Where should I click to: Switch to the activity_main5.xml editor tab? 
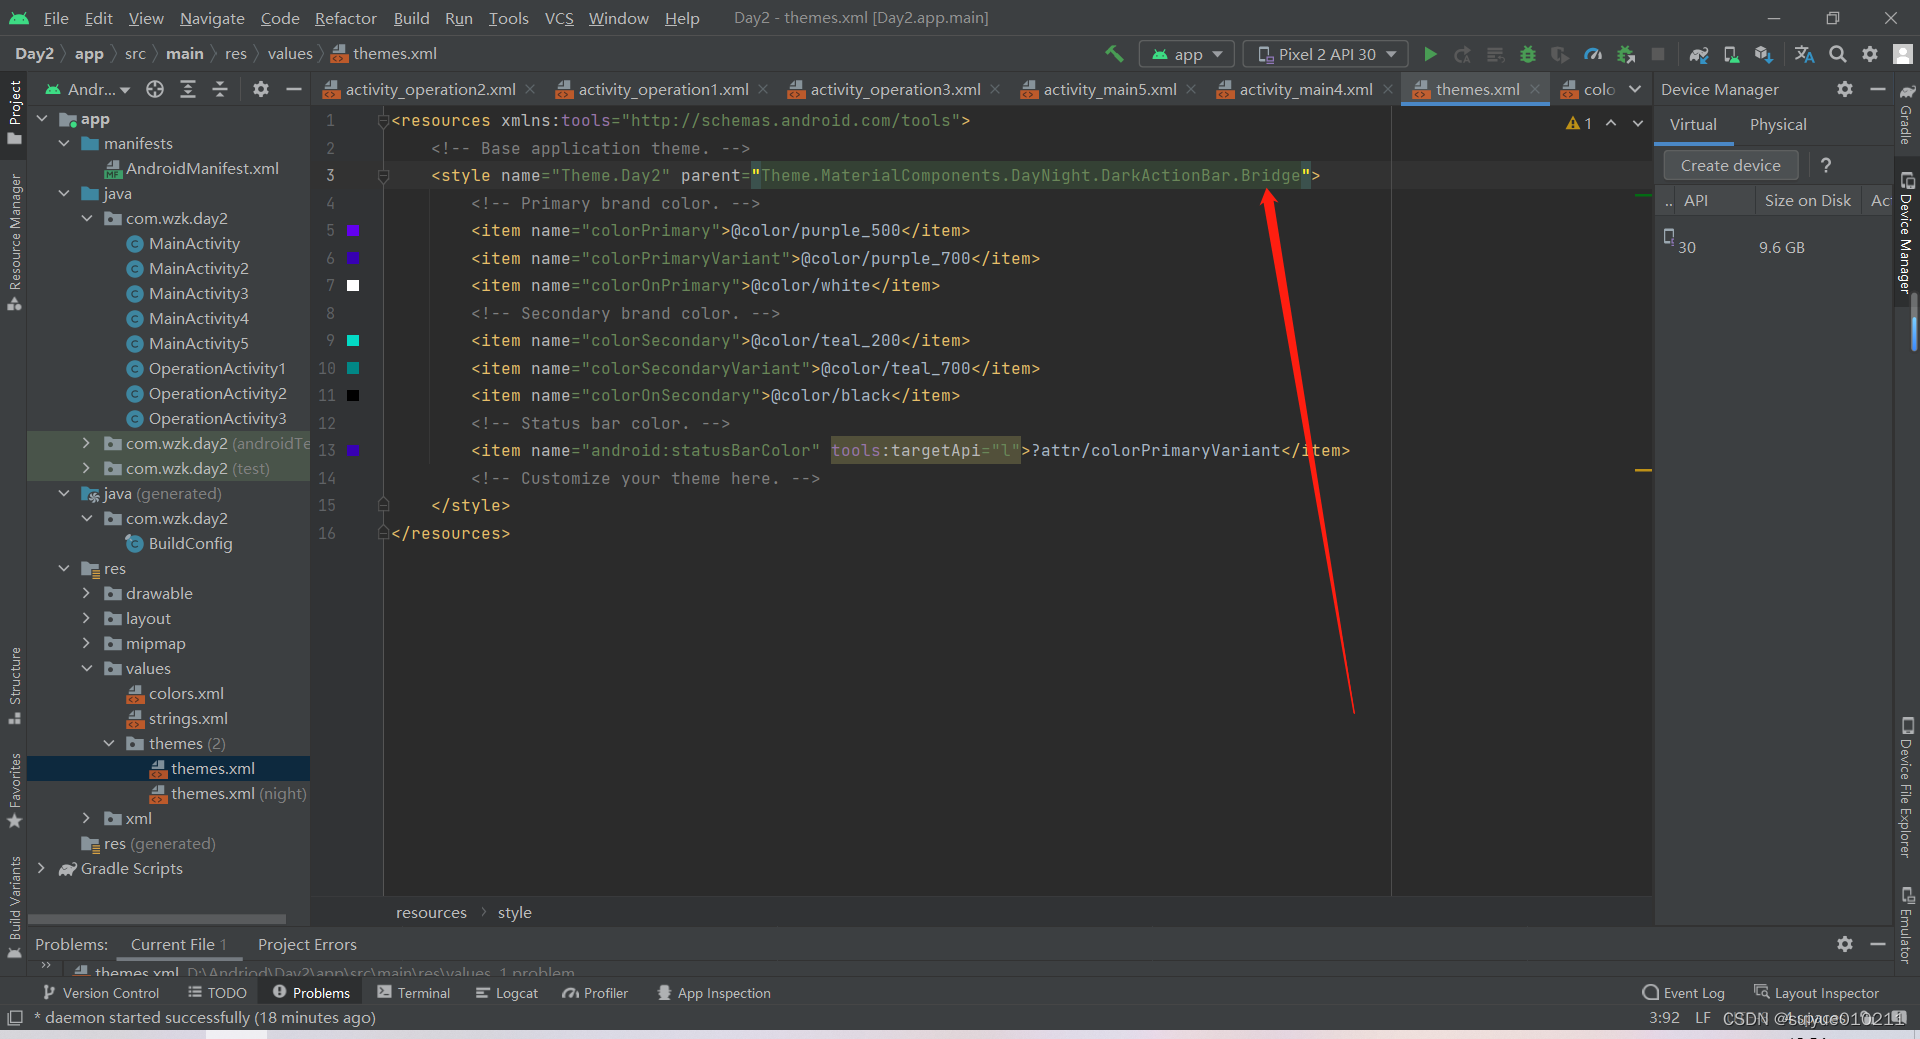click(1108, 89)
